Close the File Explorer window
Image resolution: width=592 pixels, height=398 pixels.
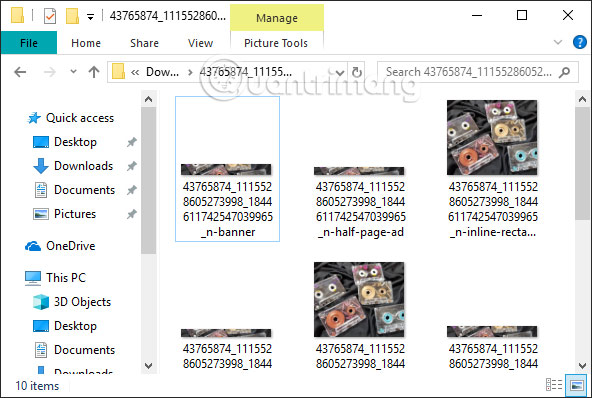click(567, 15)
